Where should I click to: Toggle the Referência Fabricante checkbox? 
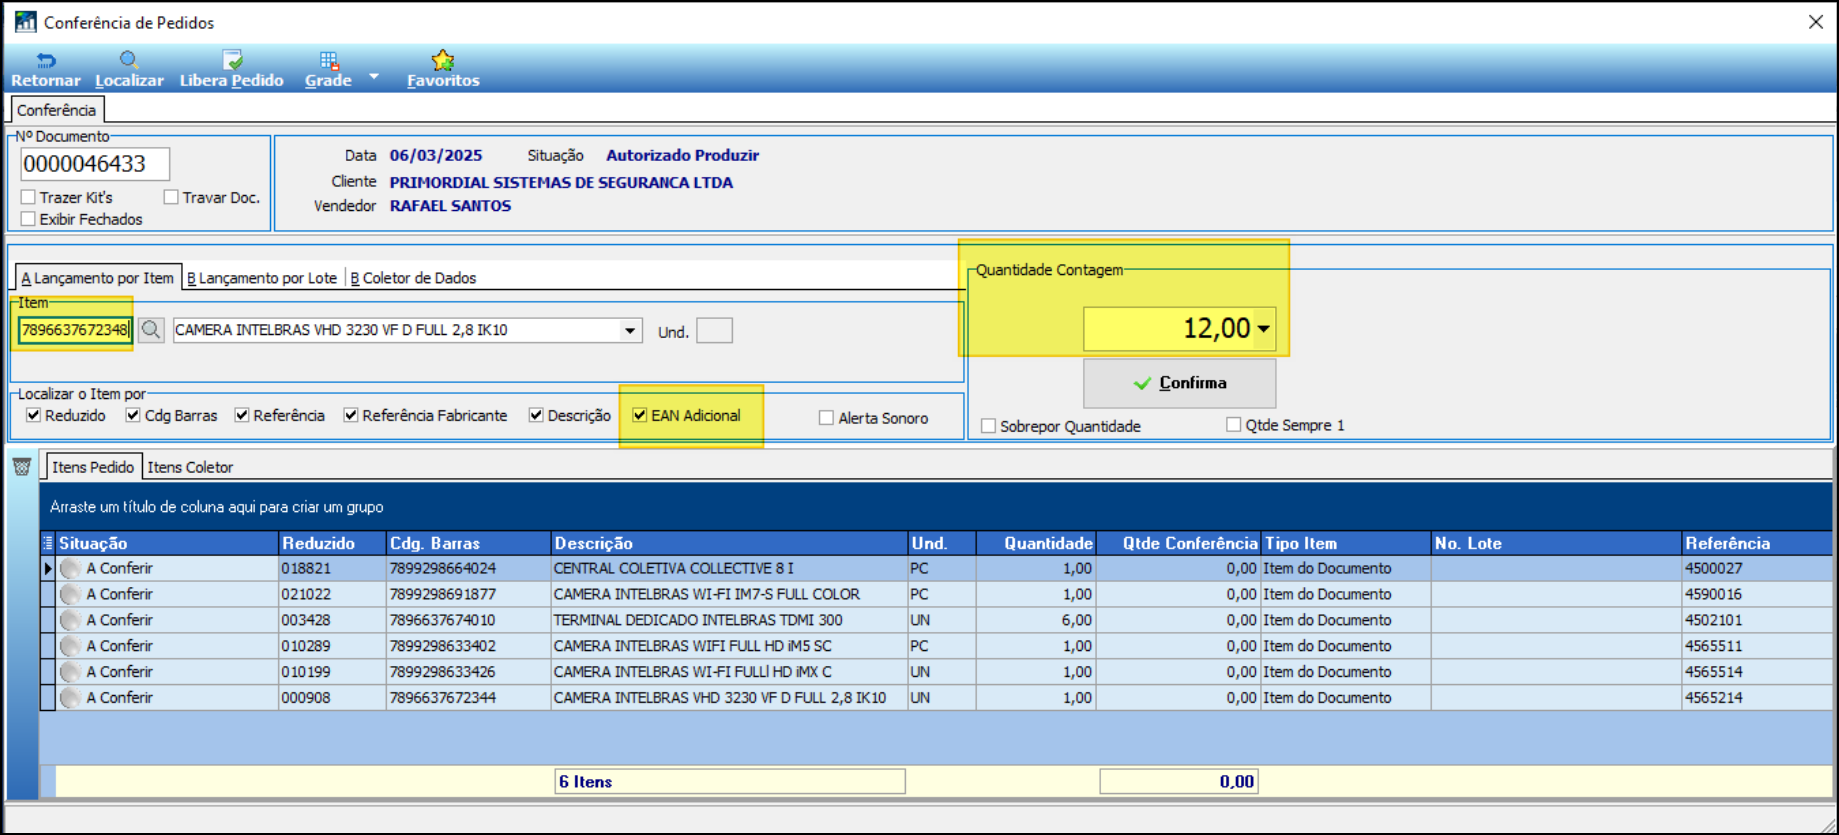(x=350, y=415)
